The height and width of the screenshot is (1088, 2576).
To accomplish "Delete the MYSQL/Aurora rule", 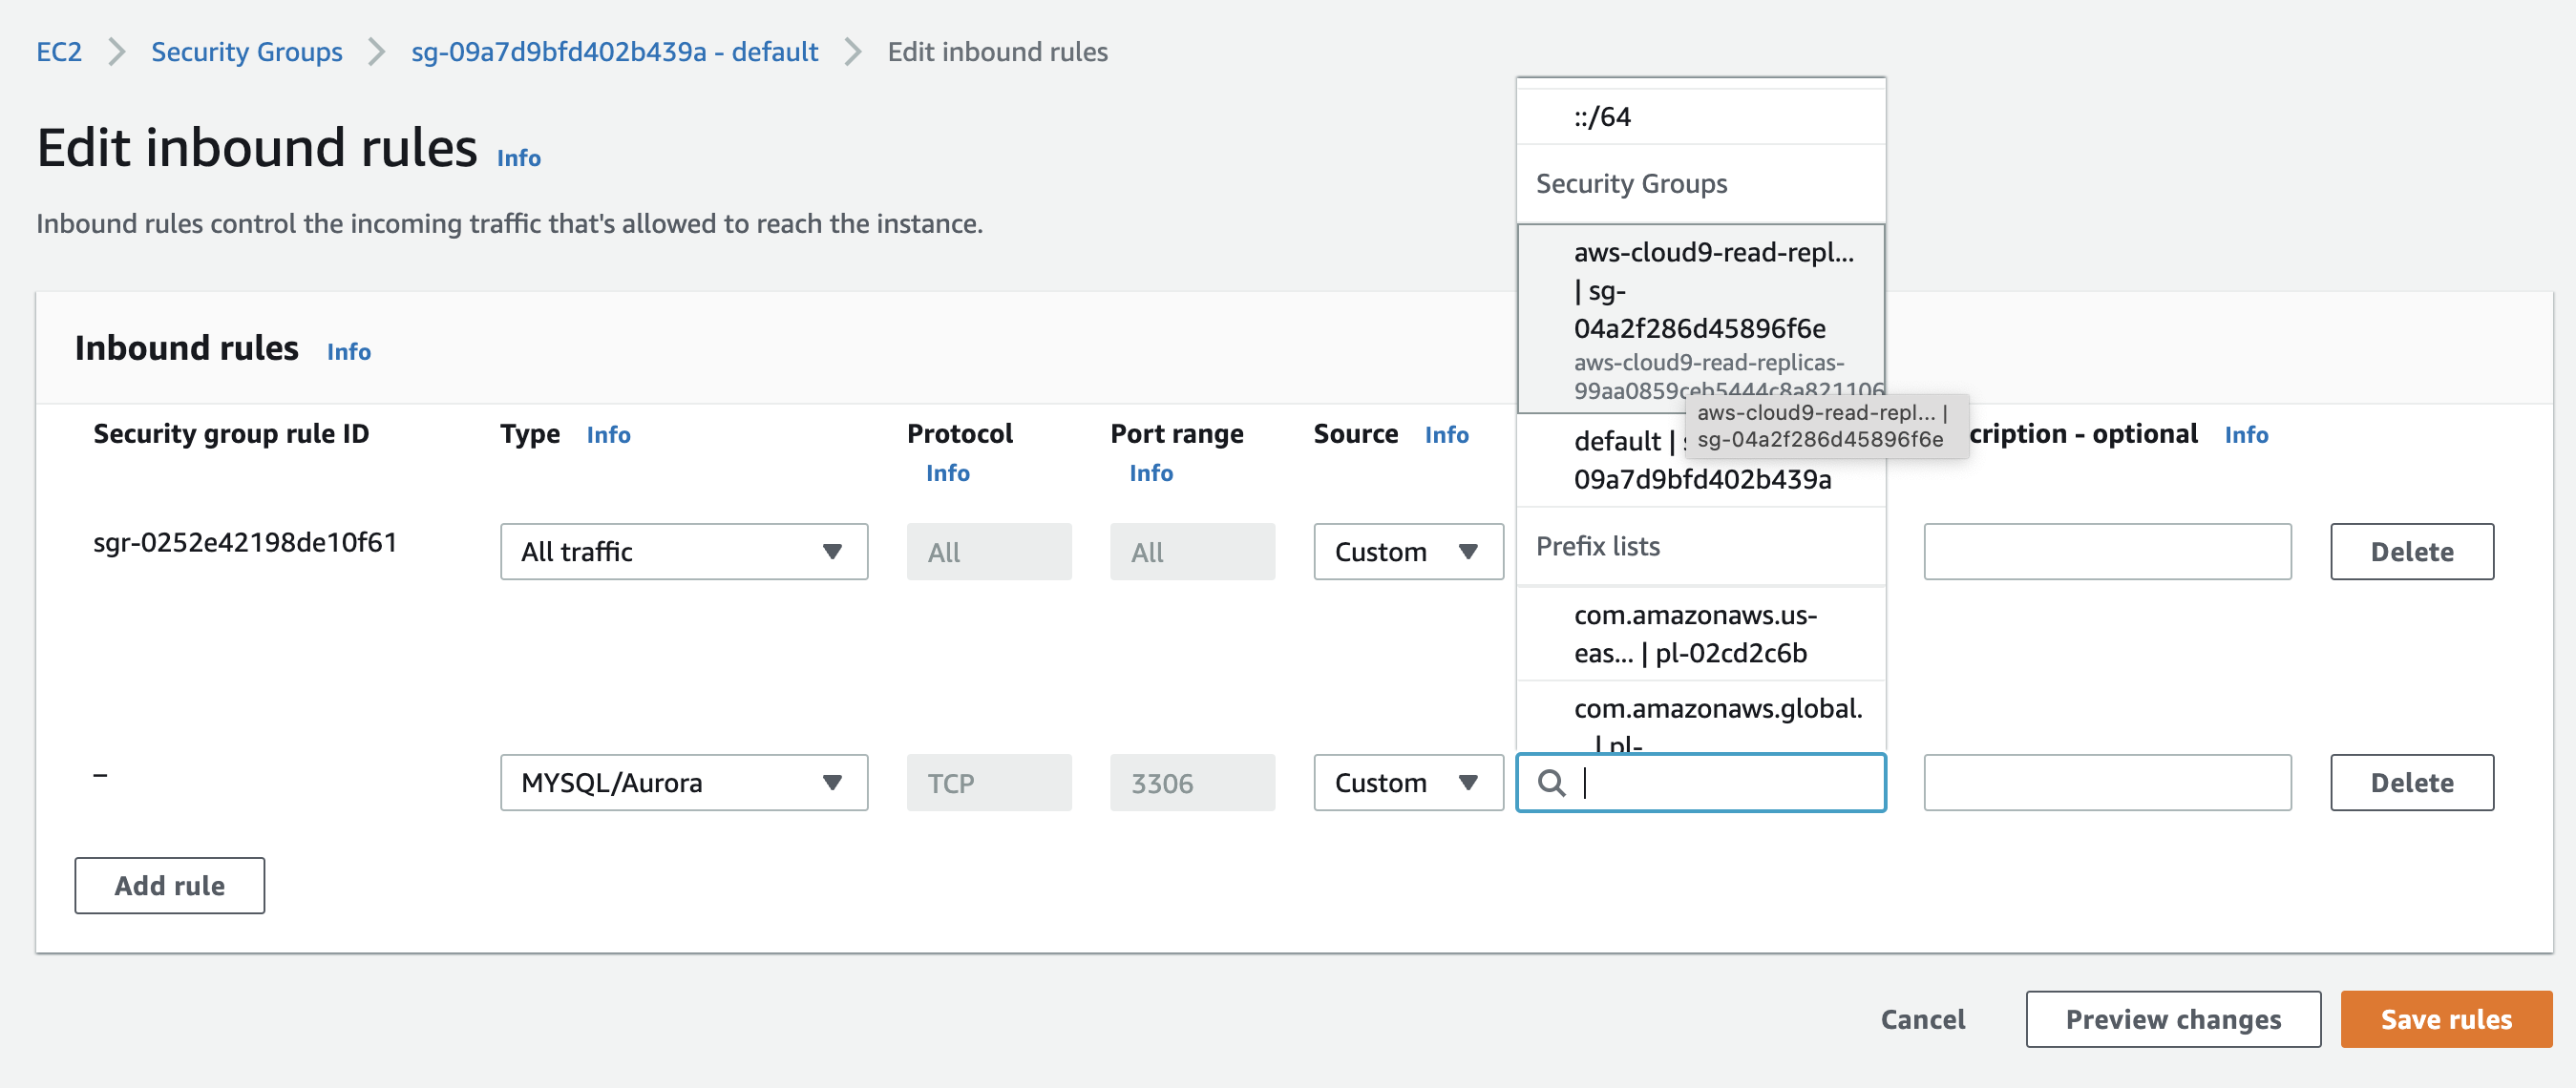I will pyautogui.click(x=2411, y=783).
